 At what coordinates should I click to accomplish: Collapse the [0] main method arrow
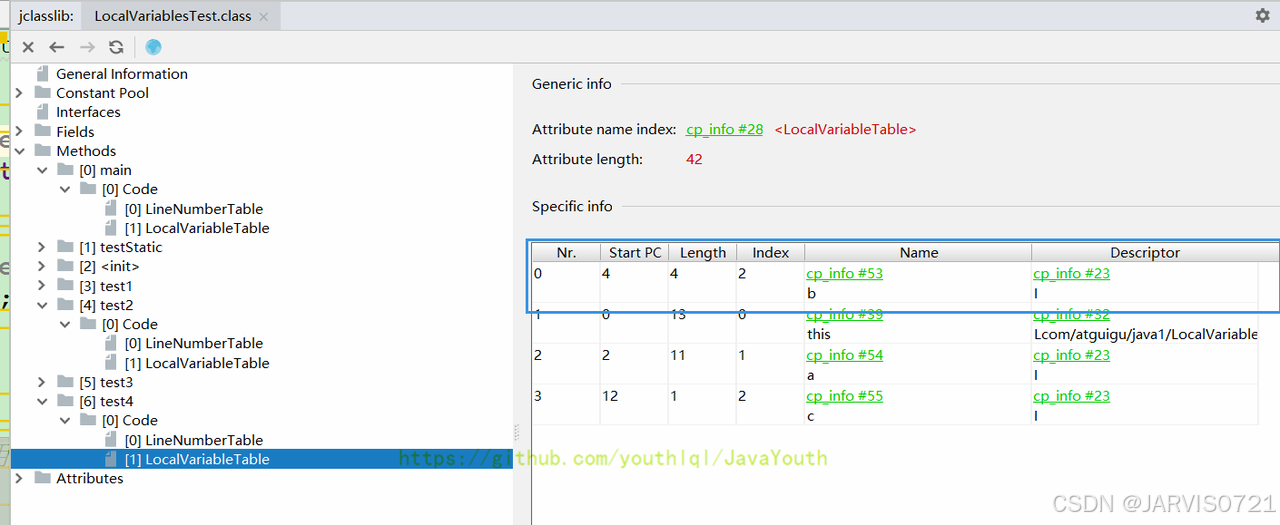click(x=42, y=170)
